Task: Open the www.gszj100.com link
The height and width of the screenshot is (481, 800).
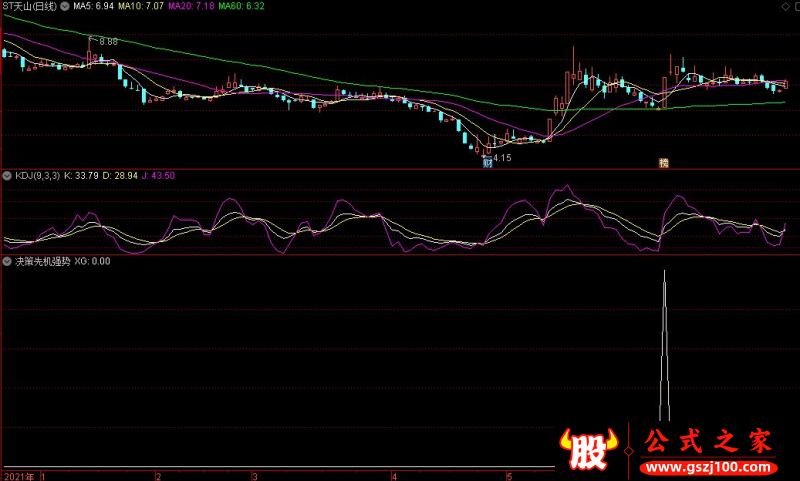Action: pyautogui.click(x=709, y=467)
